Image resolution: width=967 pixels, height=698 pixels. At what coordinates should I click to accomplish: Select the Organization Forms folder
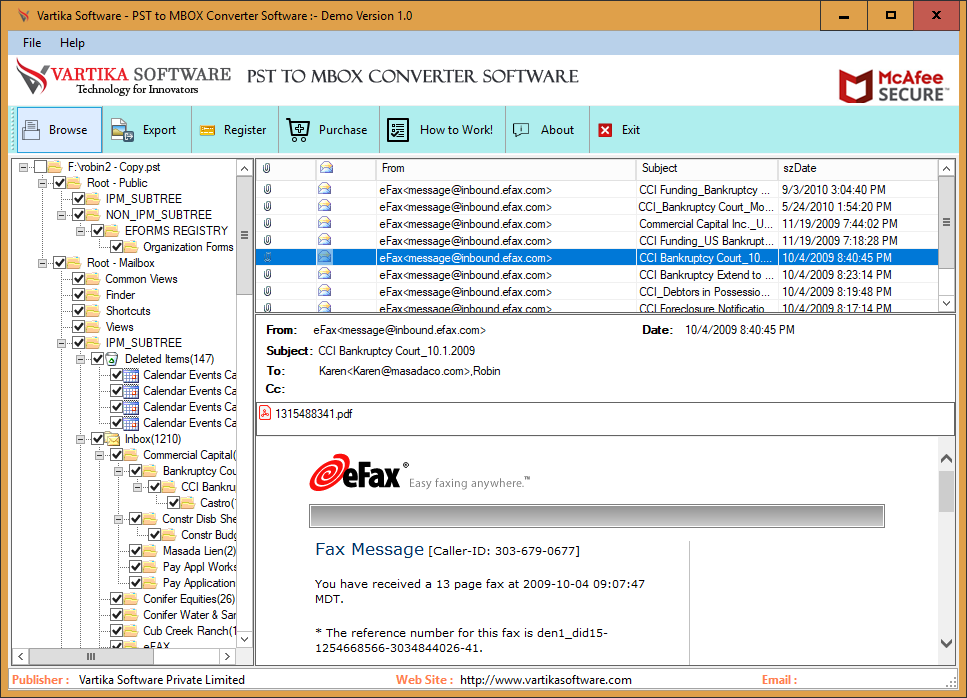(188, 247)
